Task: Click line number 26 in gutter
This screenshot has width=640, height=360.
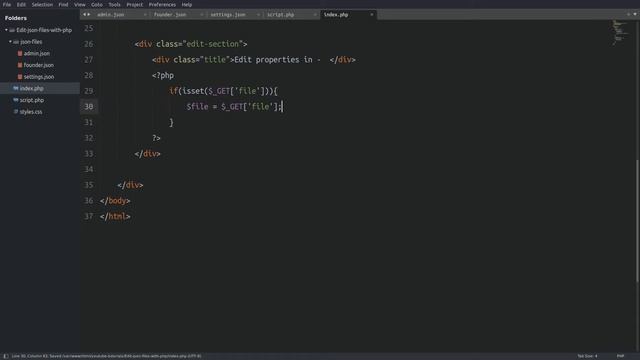Action: coord(89,44)
